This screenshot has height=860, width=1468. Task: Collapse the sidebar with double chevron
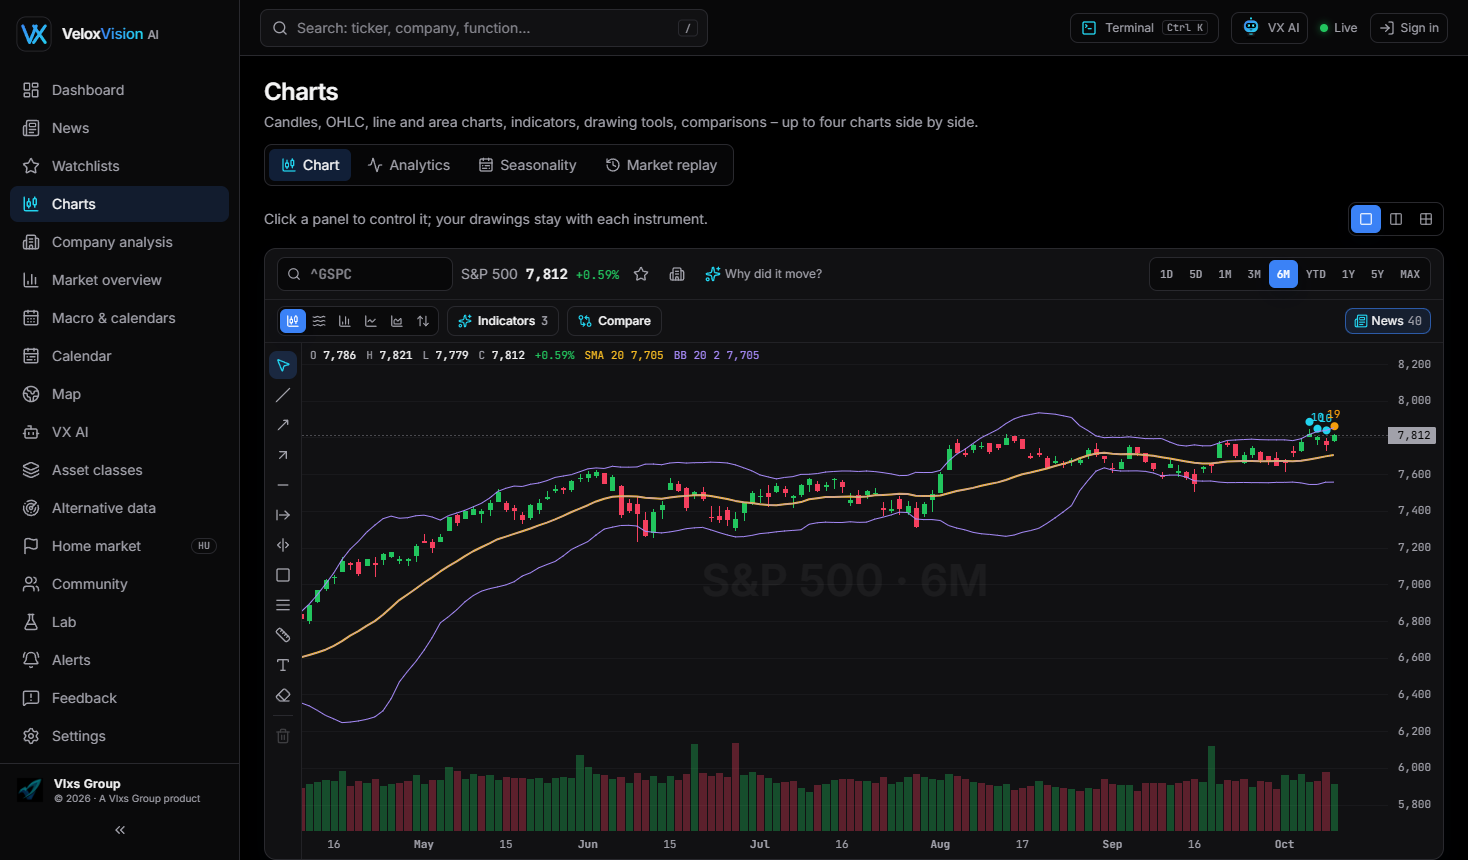(x=120, y=830)
